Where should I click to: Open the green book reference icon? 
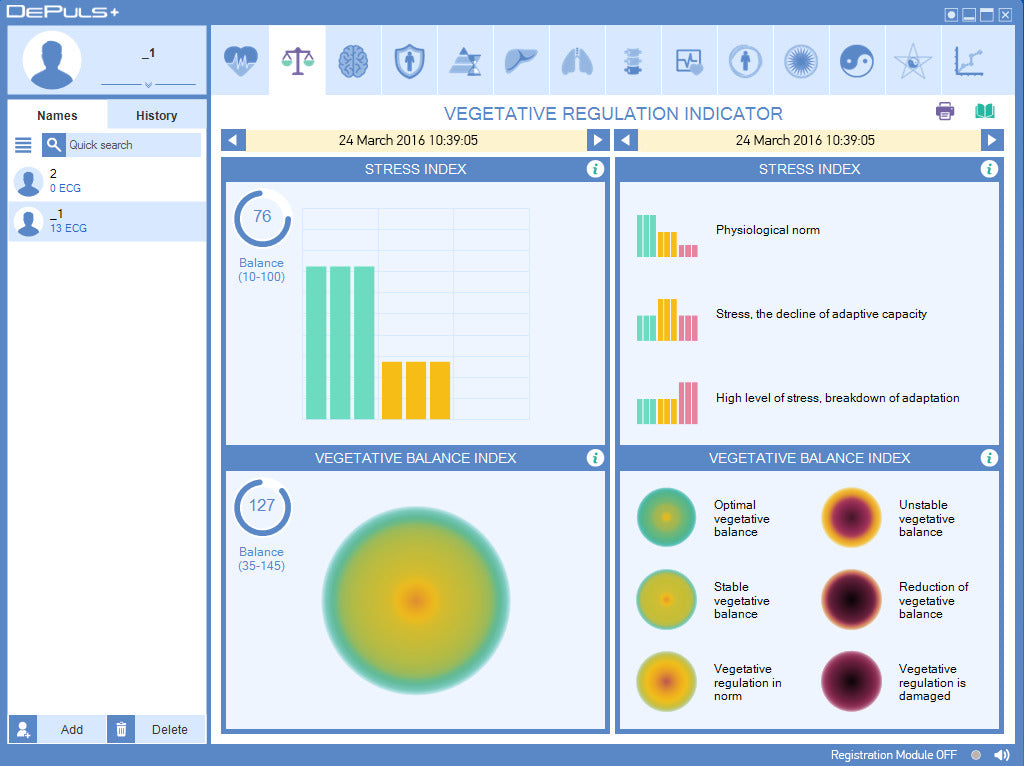pyautogui.click(x=985, y=111)
